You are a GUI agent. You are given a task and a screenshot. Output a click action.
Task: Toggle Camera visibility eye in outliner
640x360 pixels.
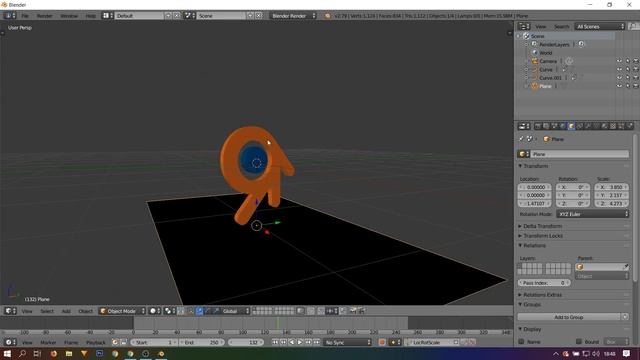tap(619, 61)
